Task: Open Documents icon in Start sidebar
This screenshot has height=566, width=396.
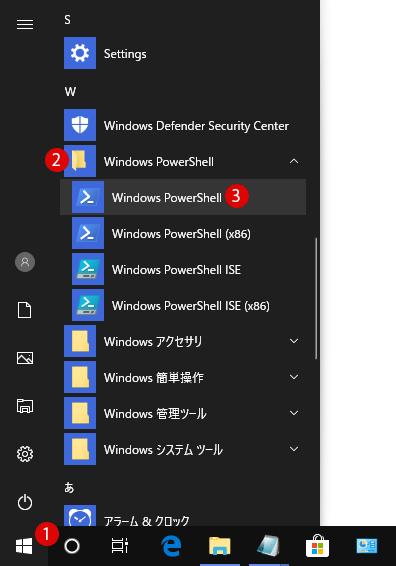Action: click(x=25, y=310)
